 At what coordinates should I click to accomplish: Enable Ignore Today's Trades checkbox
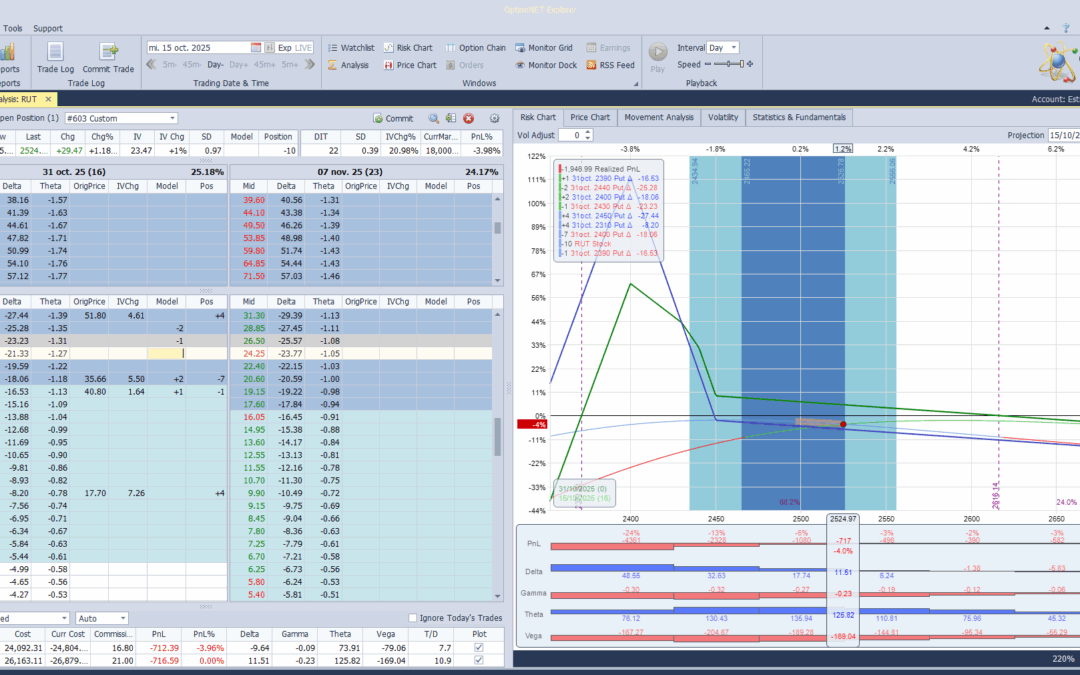pyautogui.click(x=414, y=618)
